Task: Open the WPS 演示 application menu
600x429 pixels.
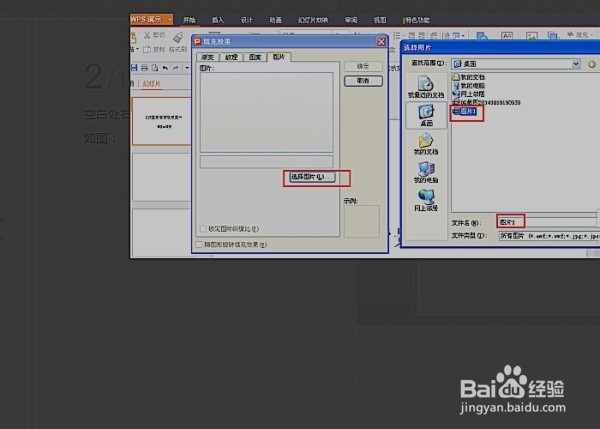Action: point(151,19)
